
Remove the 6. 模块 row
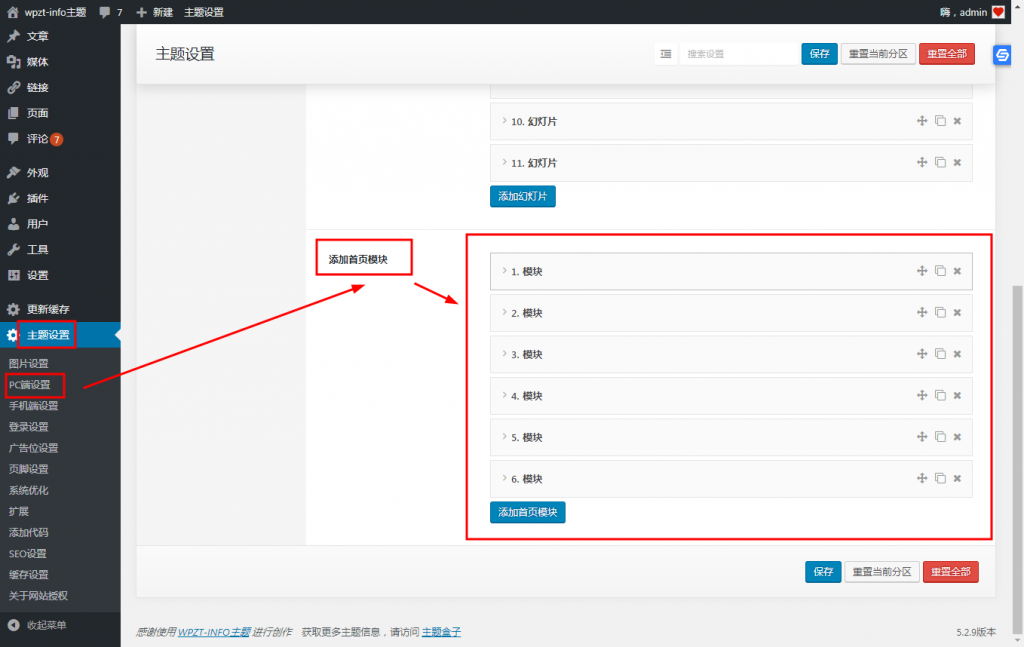tap(957, 479)
